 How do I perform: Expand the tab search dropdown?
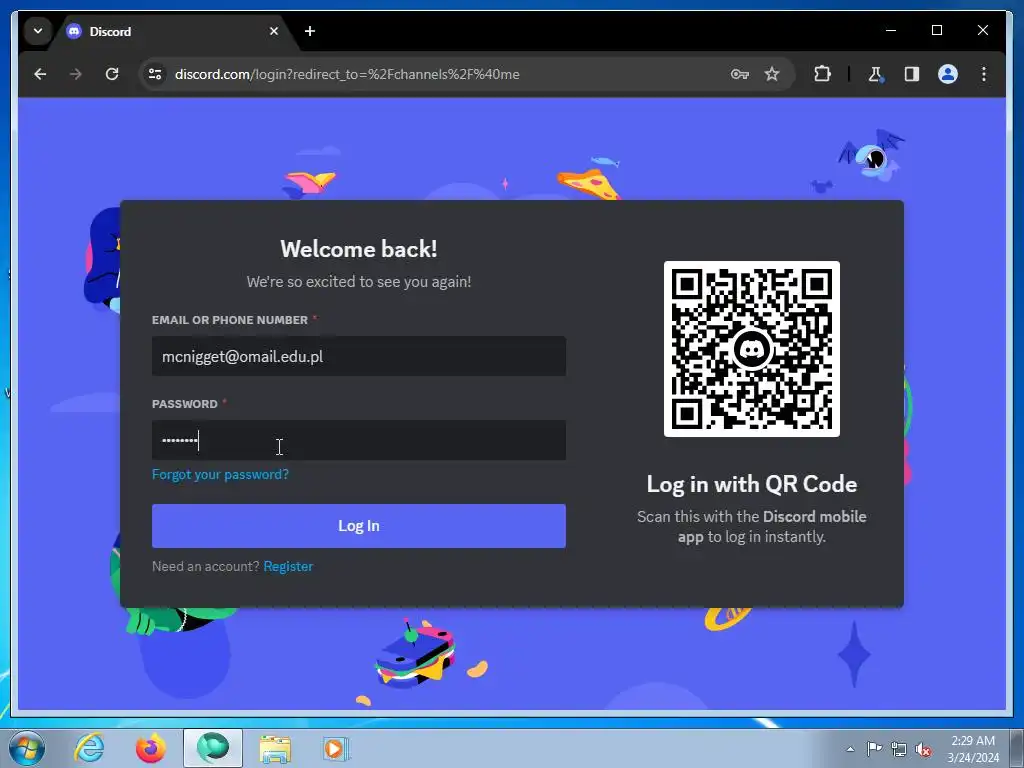(38, 31)
